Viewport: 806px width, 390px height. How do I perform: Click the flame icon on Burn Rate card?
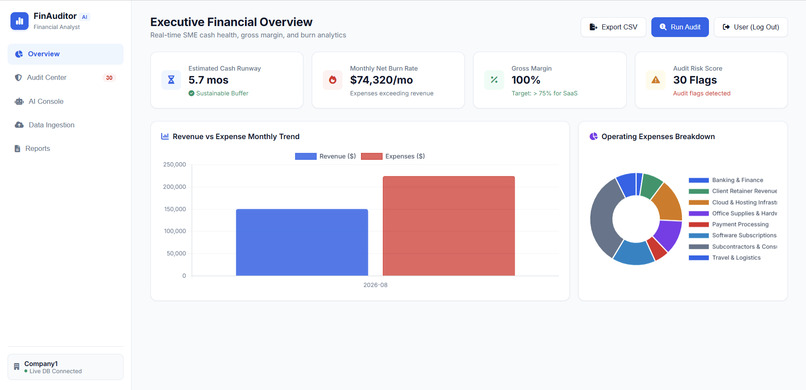[x=333, y=80]
